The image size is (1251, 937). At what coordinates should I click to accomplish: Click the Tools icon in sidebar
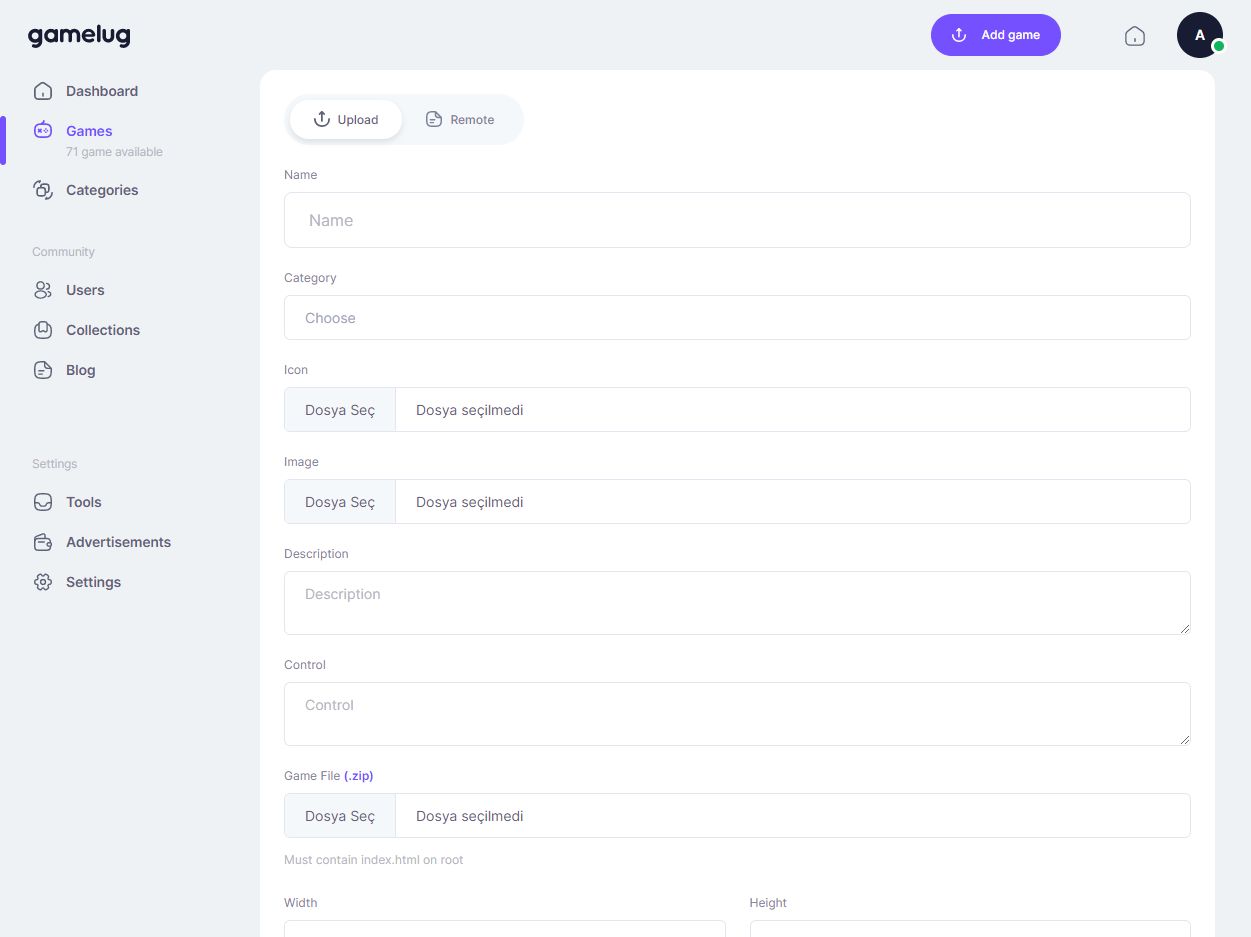(43, 502)
